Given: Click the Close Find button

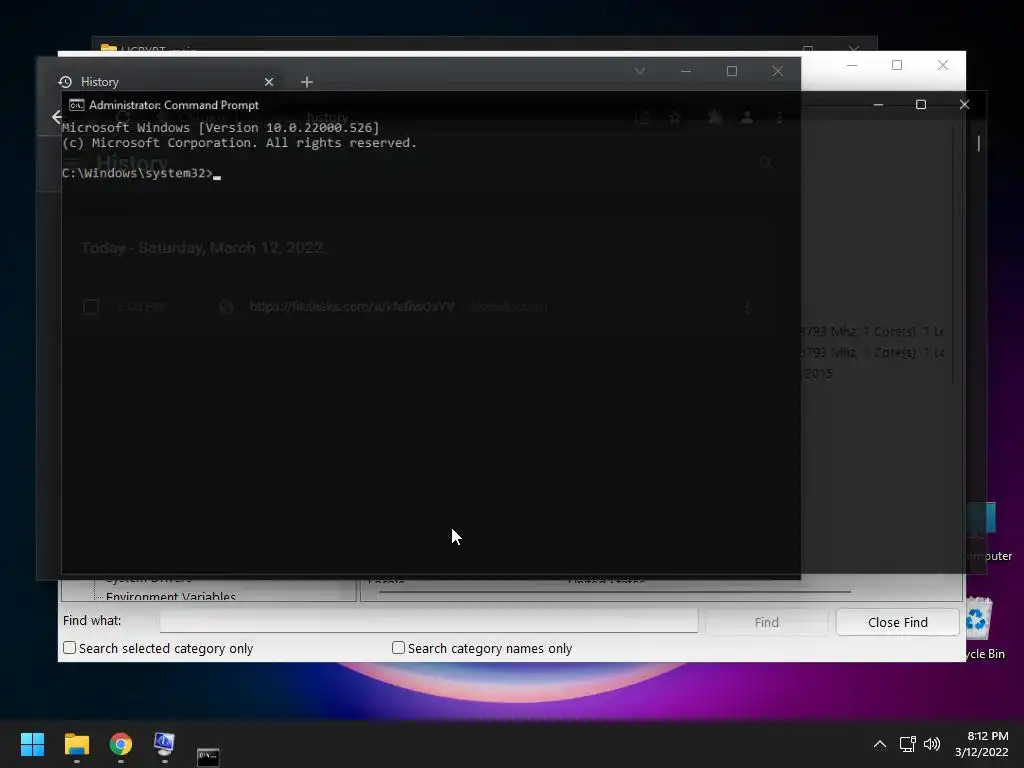Looking at the screenshot, I should pos(898,622).
